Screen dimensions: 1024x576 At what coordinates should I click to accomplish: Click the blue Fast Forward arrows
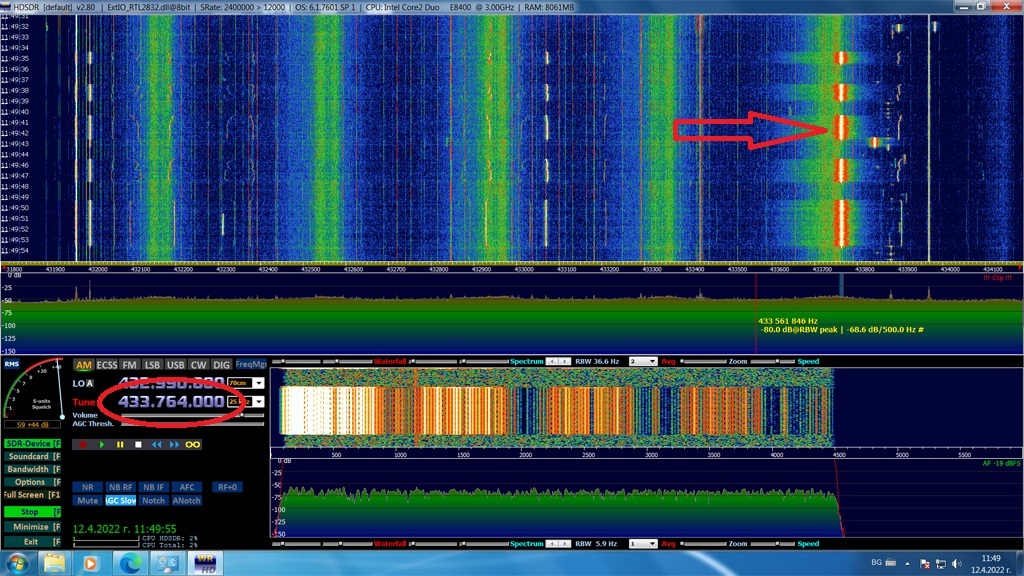pyautogui.click(x=174, y=444)
